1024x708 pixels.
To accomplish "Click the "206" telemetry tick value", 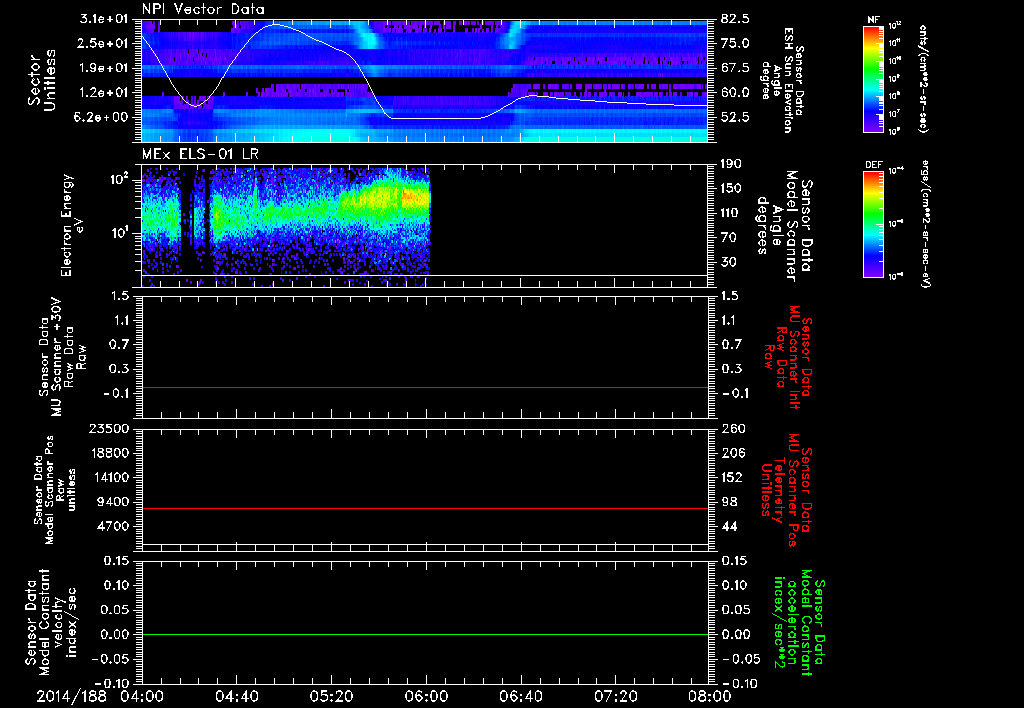I will click(733, 453).
